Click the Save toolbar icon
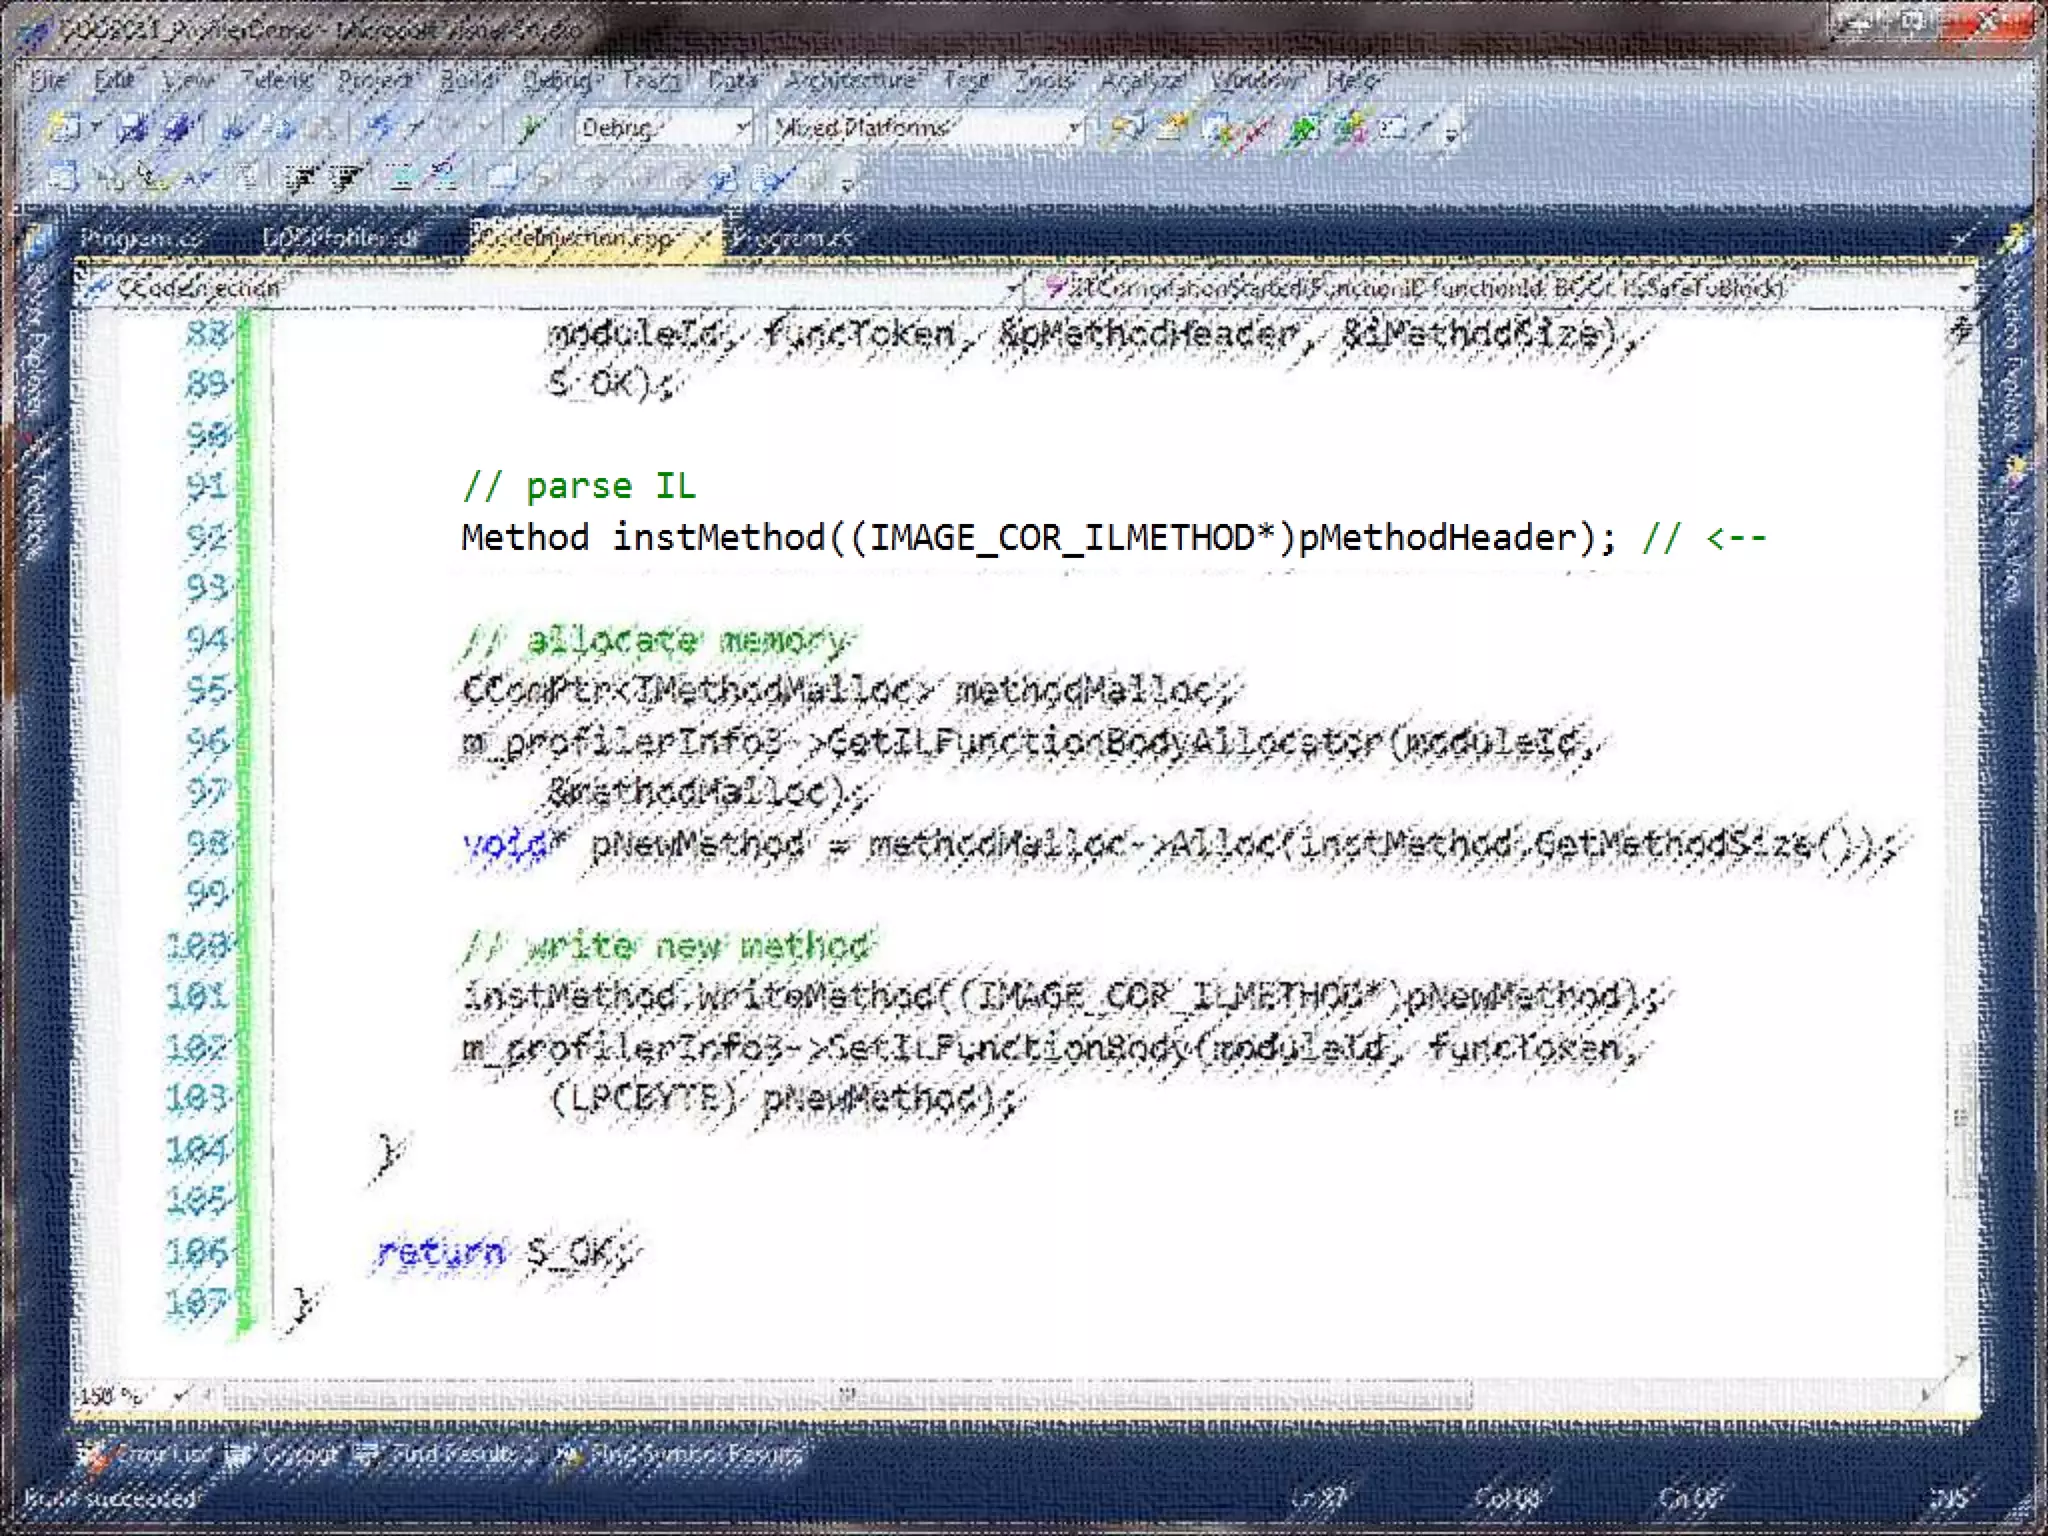This screenshot has height=1536, width=2048. 131,128
